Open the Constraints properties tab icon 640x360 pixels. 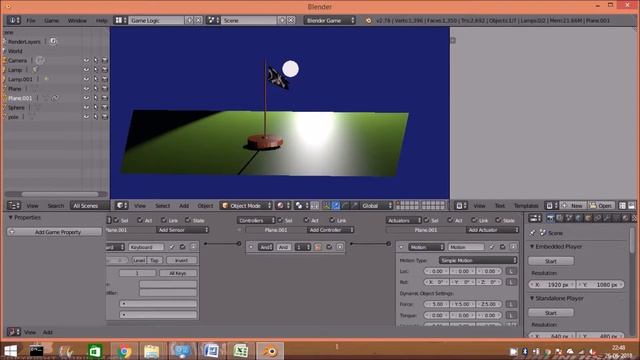point(598,218)
